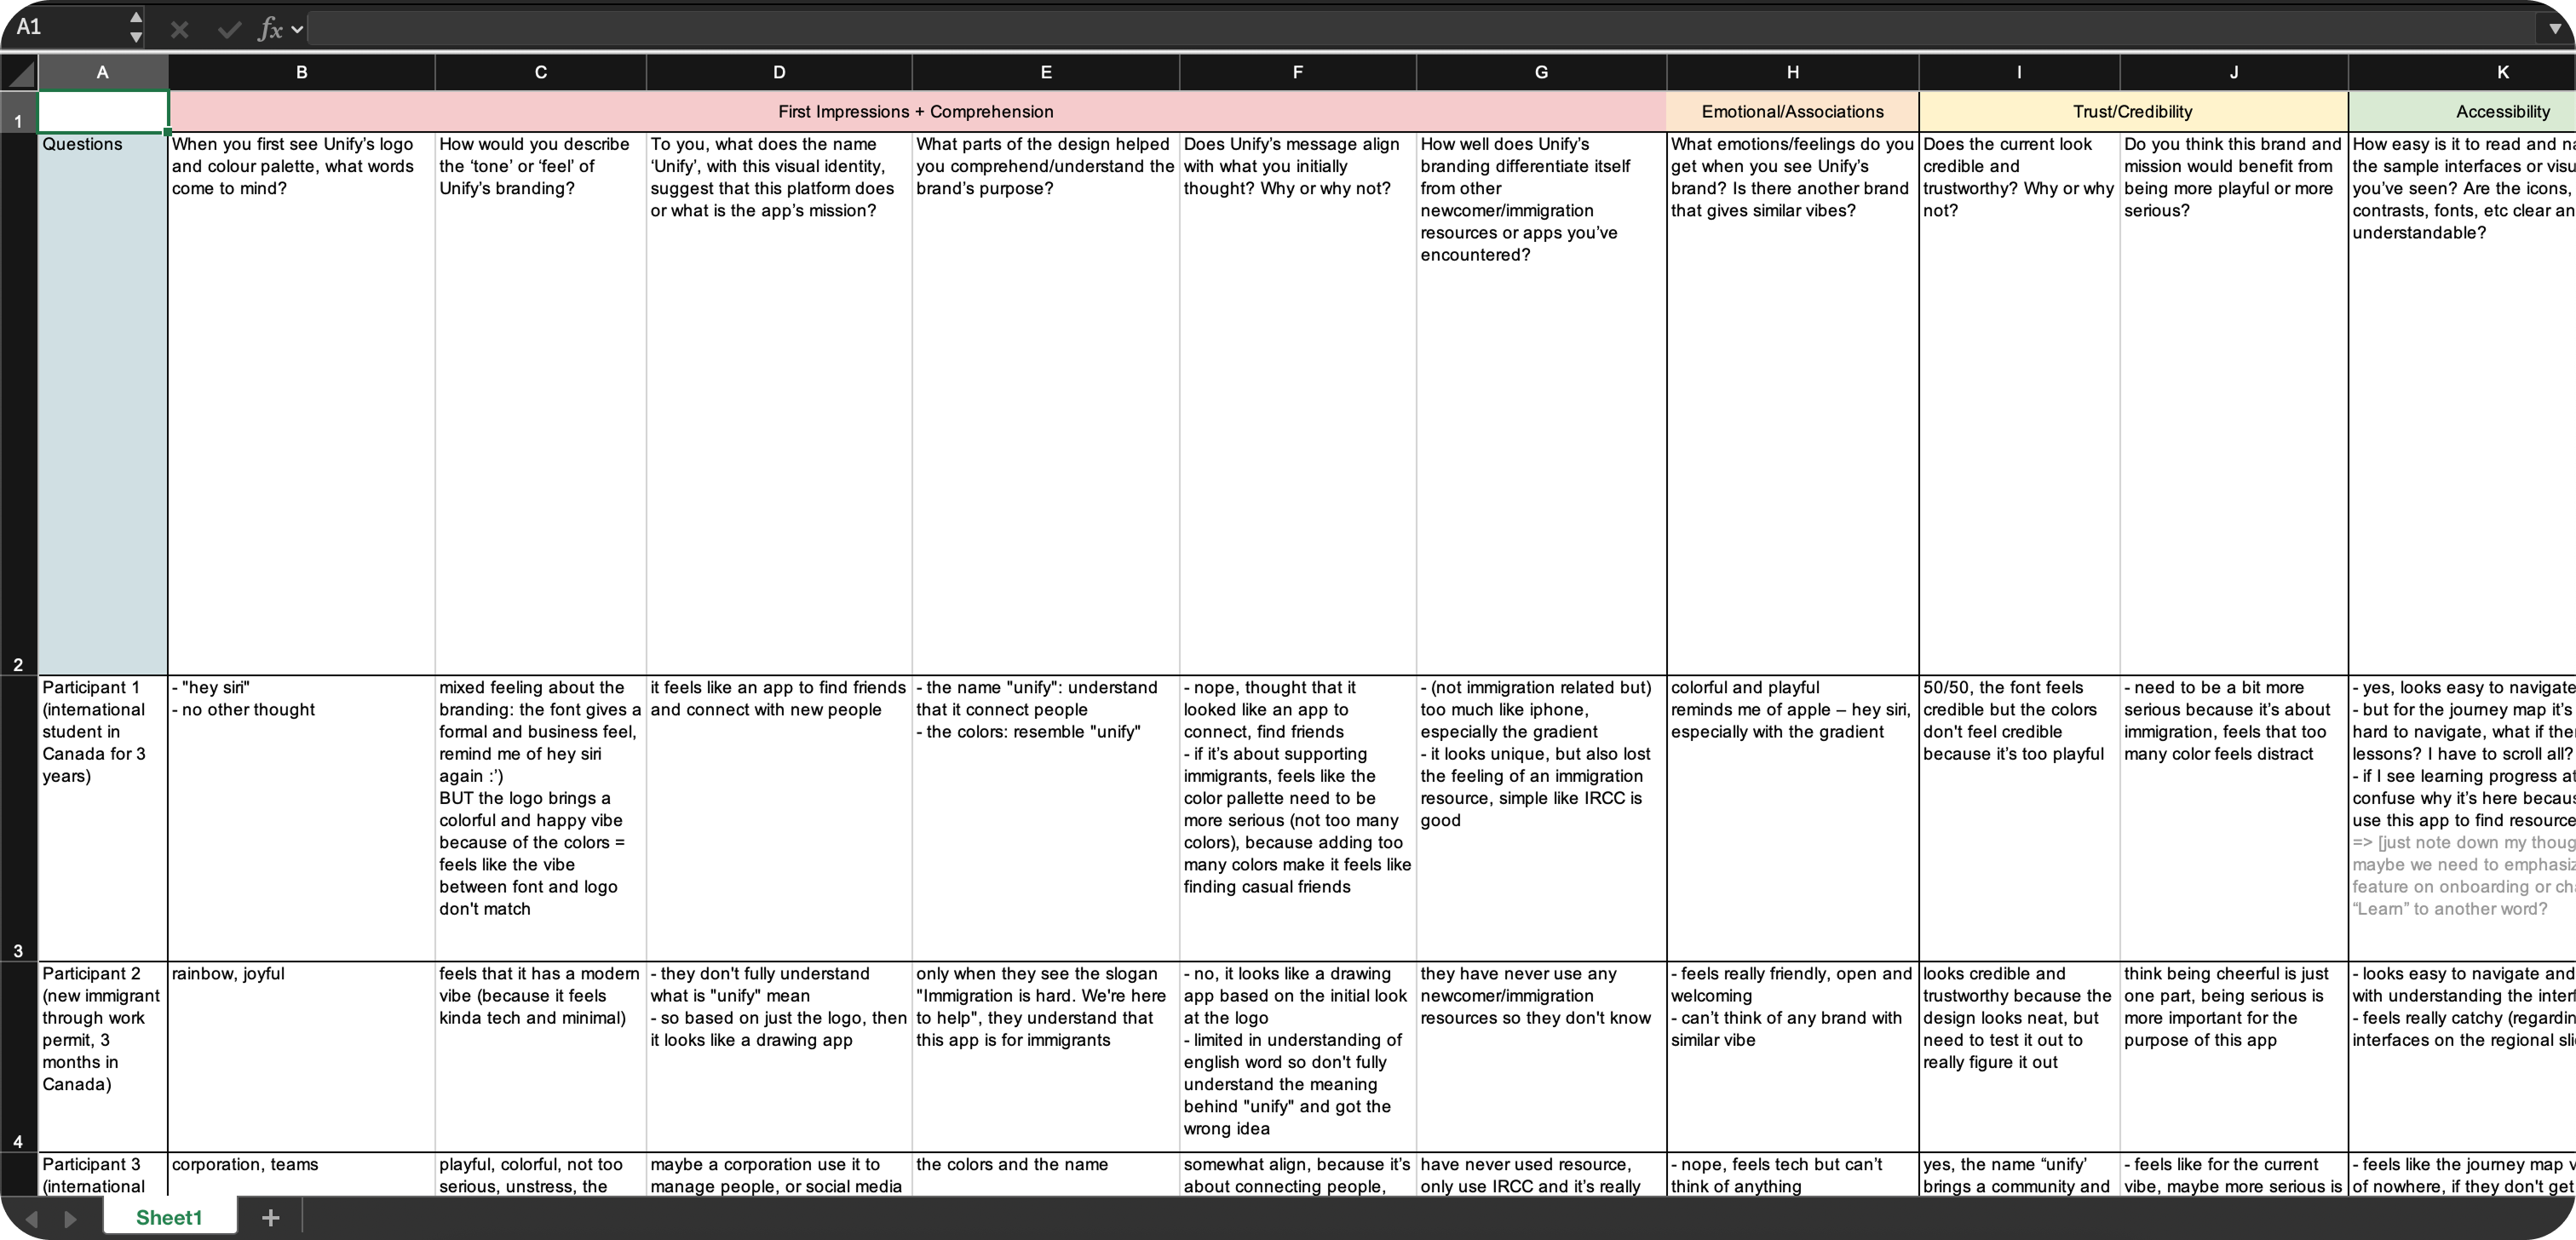Click the confirm entry checkmark icon
Image resolution: width=2576 pixels, height=1240 pixels.
click(x=229, y=29)
